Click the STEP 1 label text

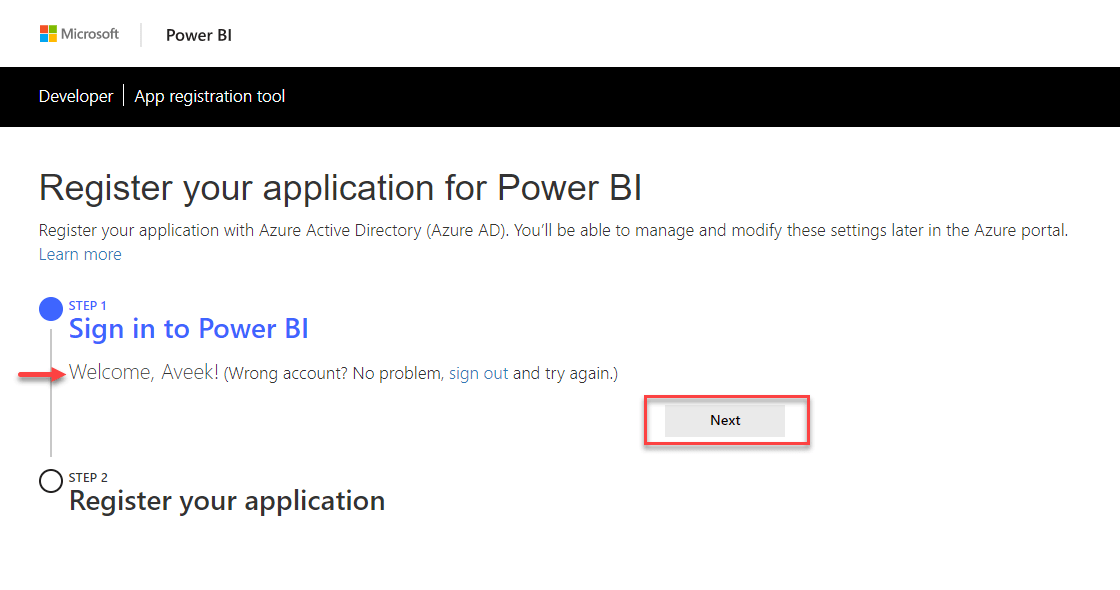(x=88, y=305)
